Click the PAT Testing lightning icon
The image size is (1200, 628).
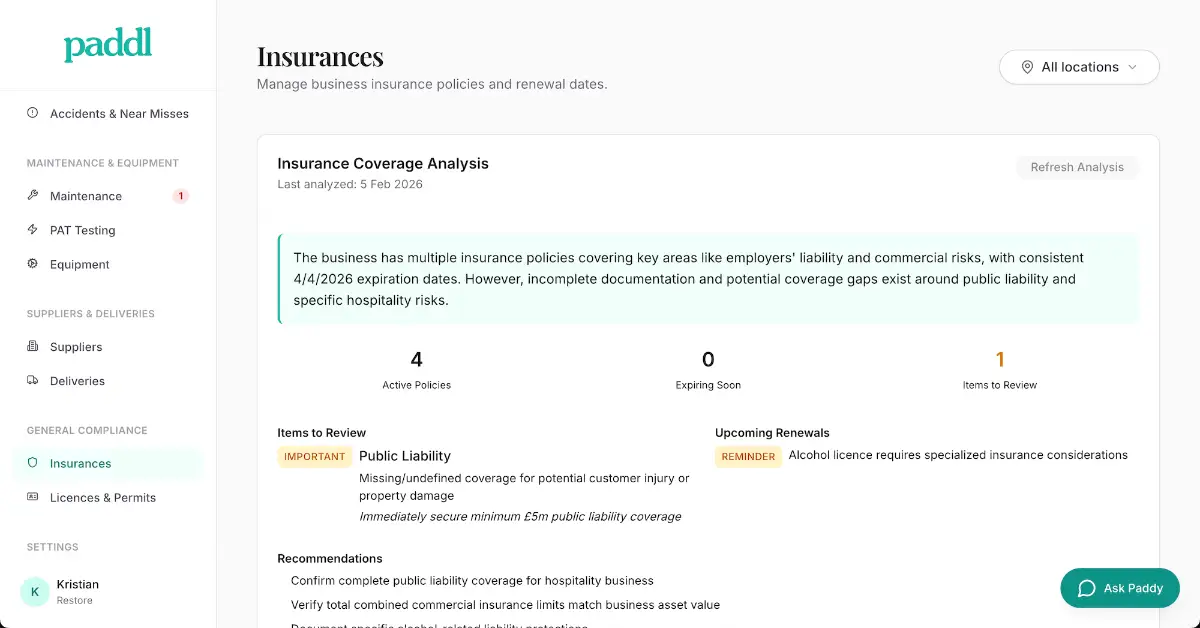[33, 230]
